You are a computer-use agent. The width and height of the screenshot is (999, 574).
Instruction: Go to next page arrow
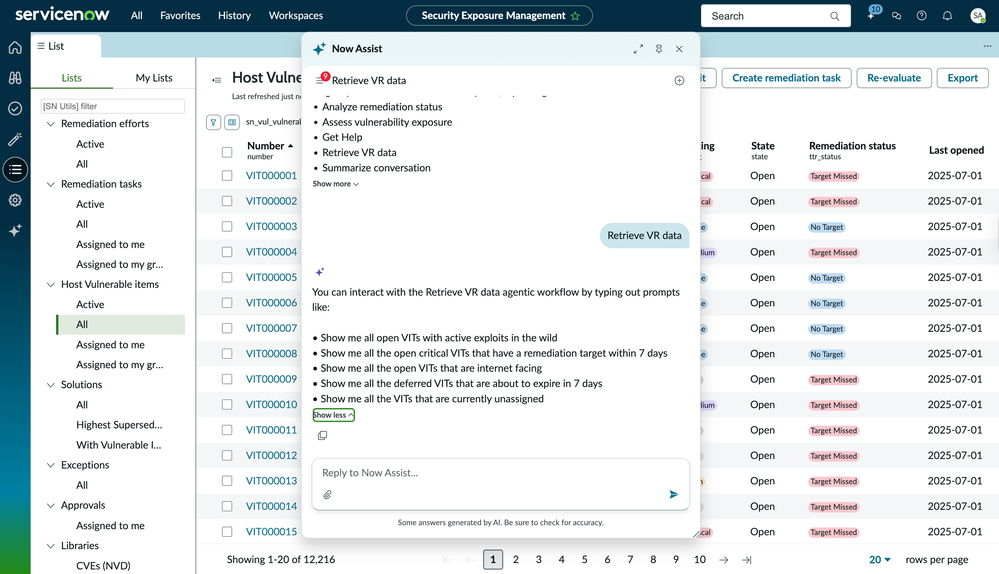click(x=724, y=559)
